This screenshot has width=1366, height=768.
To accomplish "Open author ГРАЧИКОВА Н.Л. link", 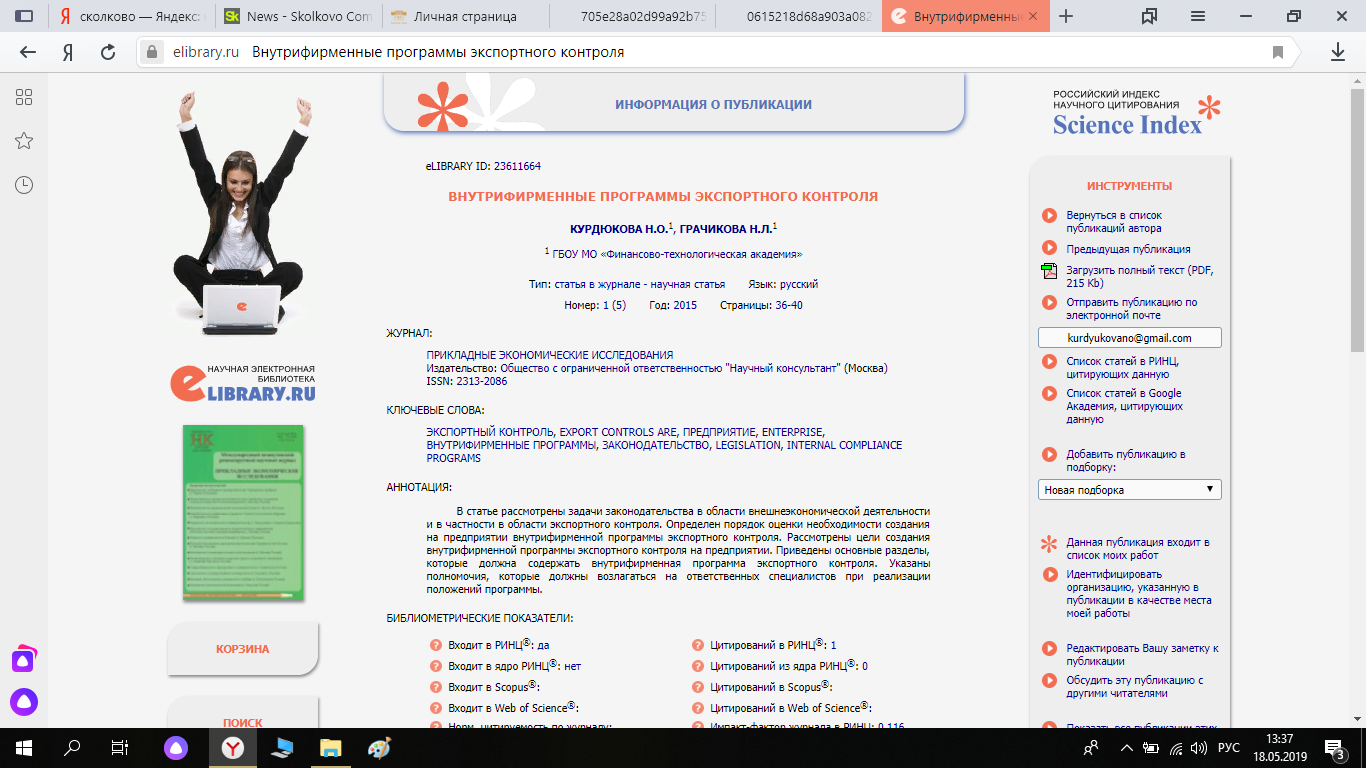I will pyautogui.click(x=725, y=229).
